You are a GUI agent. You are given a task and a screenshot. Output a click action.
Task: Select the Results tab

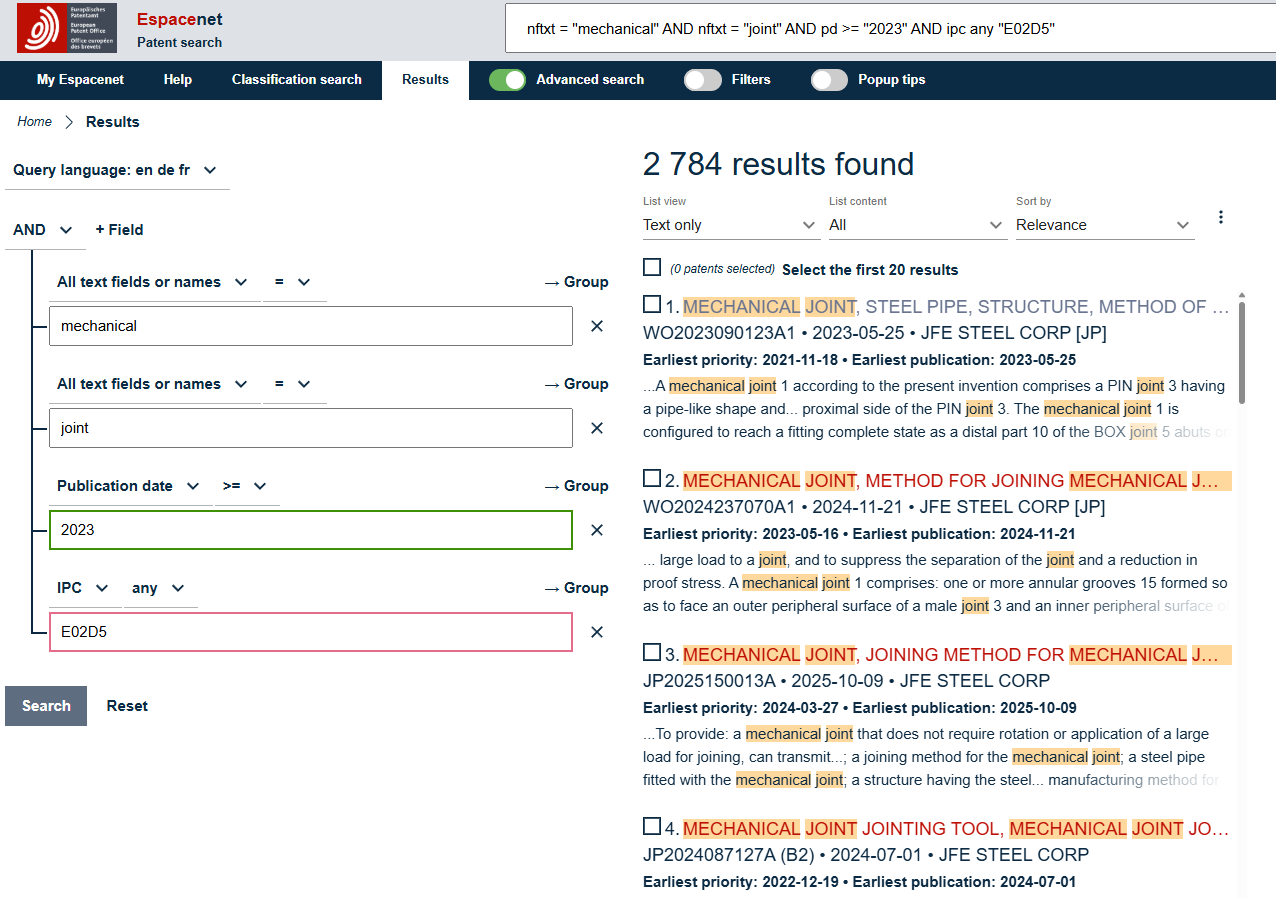(425, 80)
